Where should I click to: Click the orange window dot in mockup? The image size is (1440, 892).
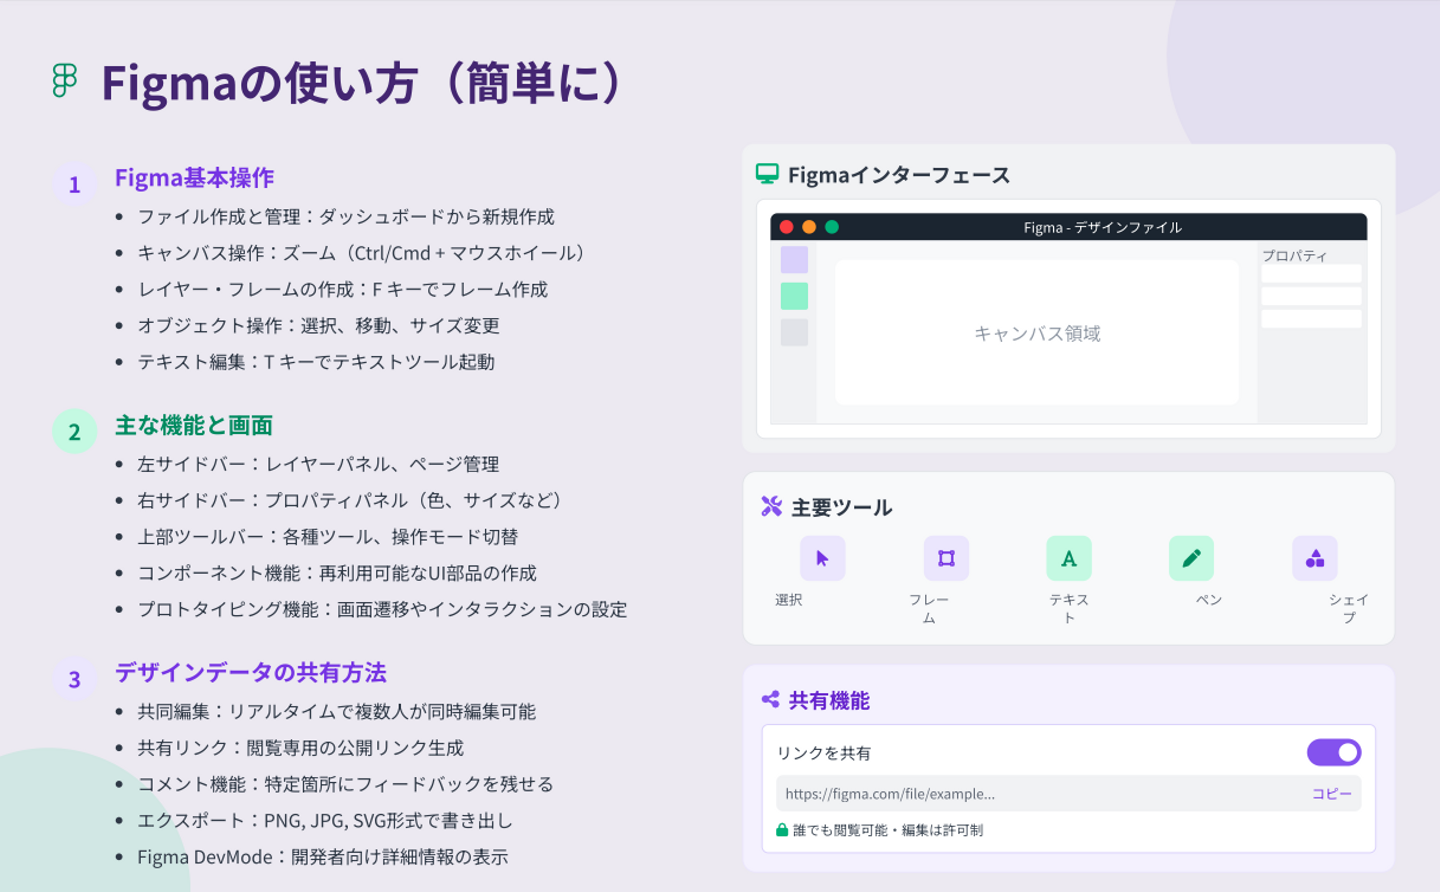(x=809, y=227)
